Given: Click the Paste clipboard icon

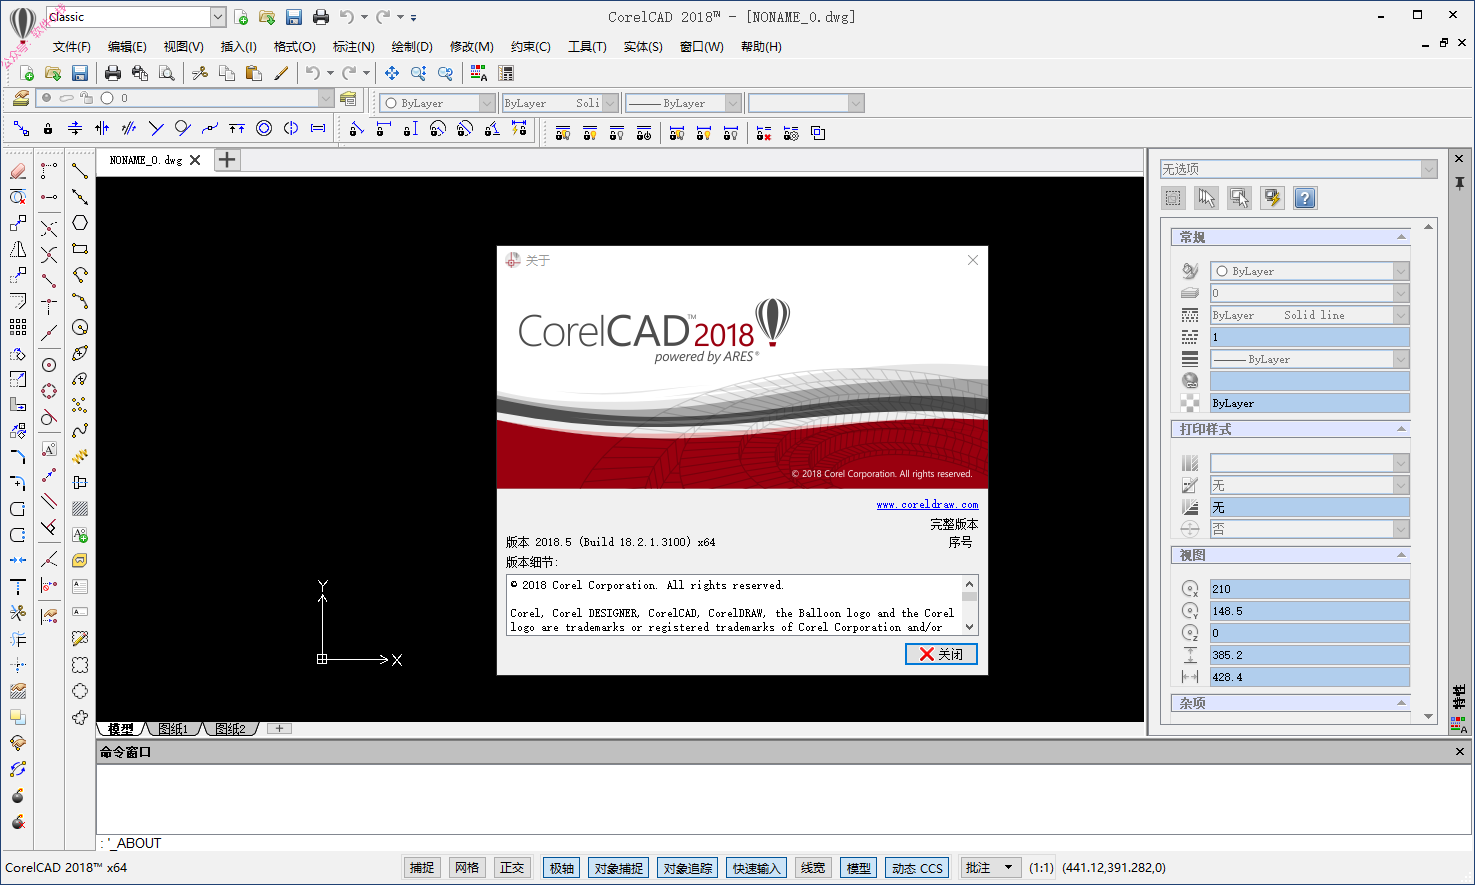Looking at the screenshot, I should pos(254,73).
